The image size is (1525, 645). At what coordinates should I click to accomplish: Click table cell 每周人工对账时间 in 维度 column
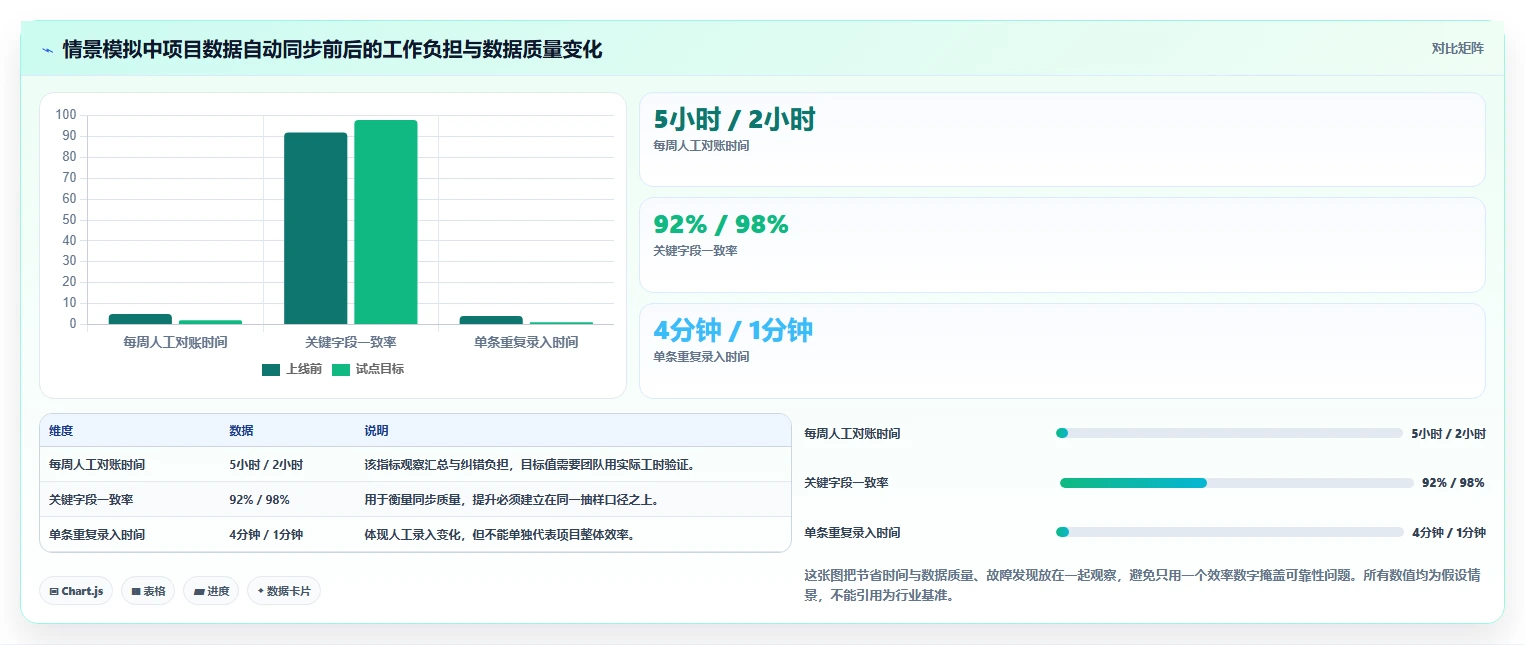pos(97,465)
